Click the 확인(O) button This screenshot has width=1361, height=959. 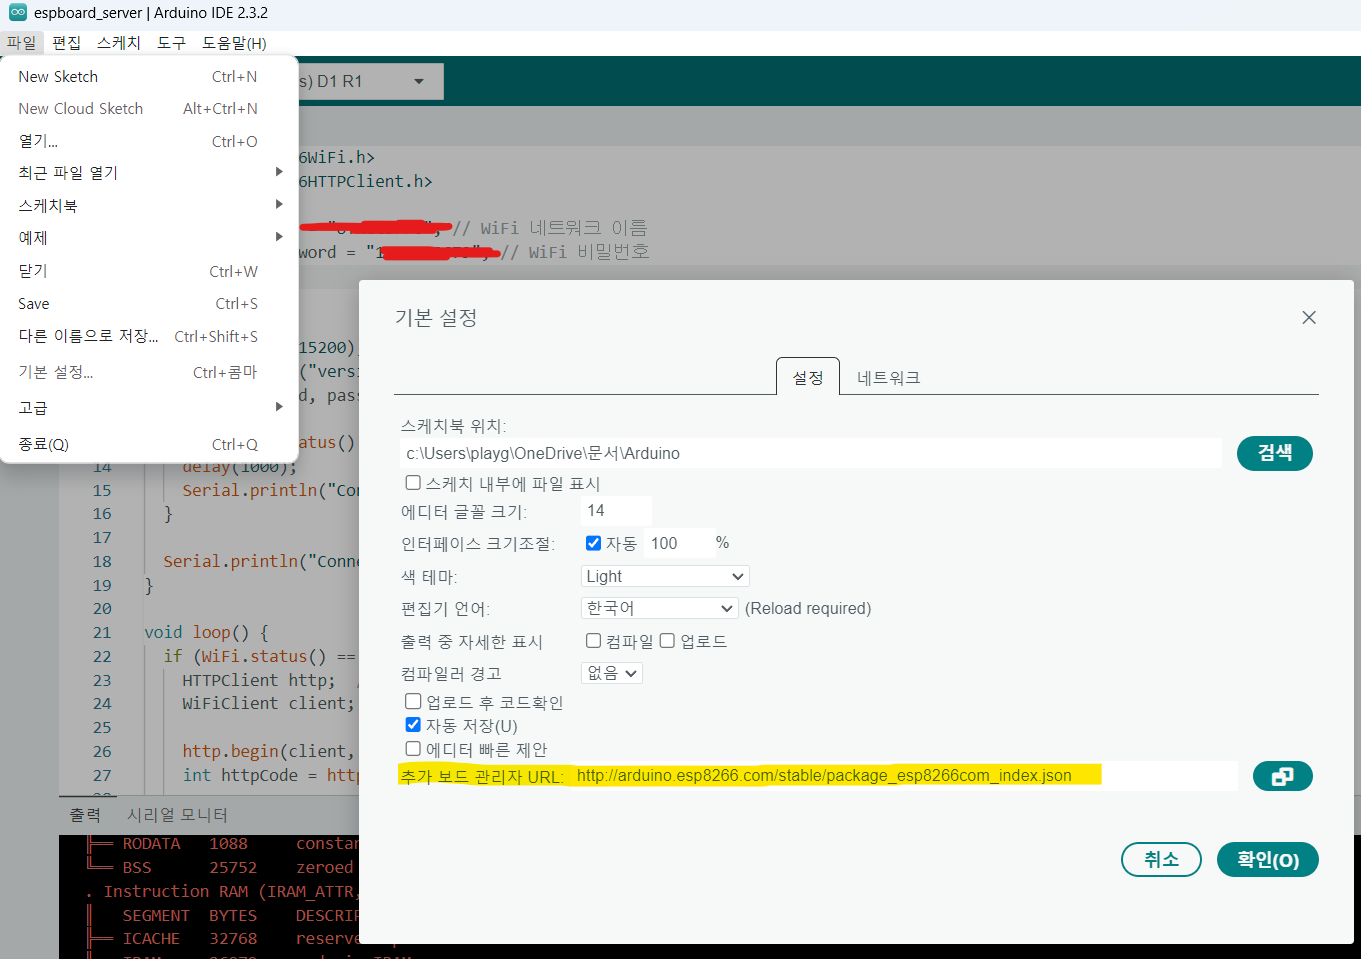(1267, 860)
